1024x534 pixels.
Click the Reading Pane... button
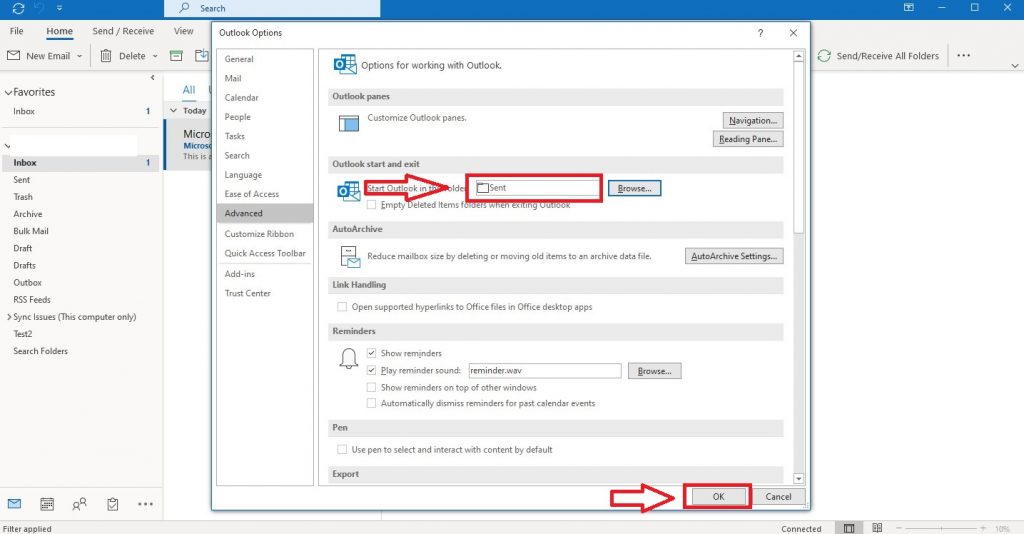(x=748, y=139)
